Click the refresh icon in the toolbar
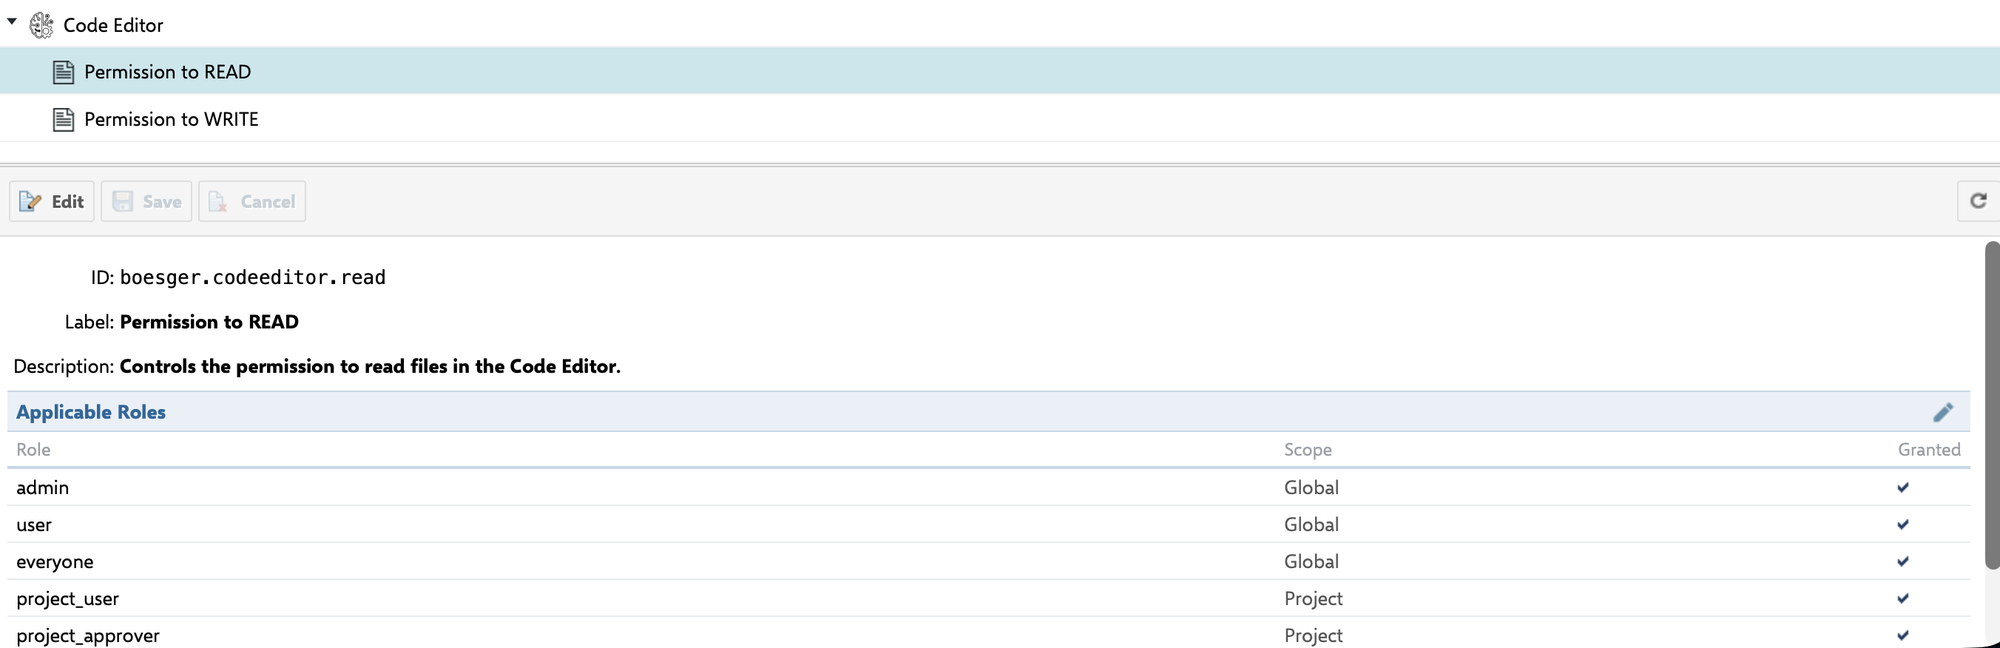Screen dimensions: 2000x648 click(x=1977, y=201)
